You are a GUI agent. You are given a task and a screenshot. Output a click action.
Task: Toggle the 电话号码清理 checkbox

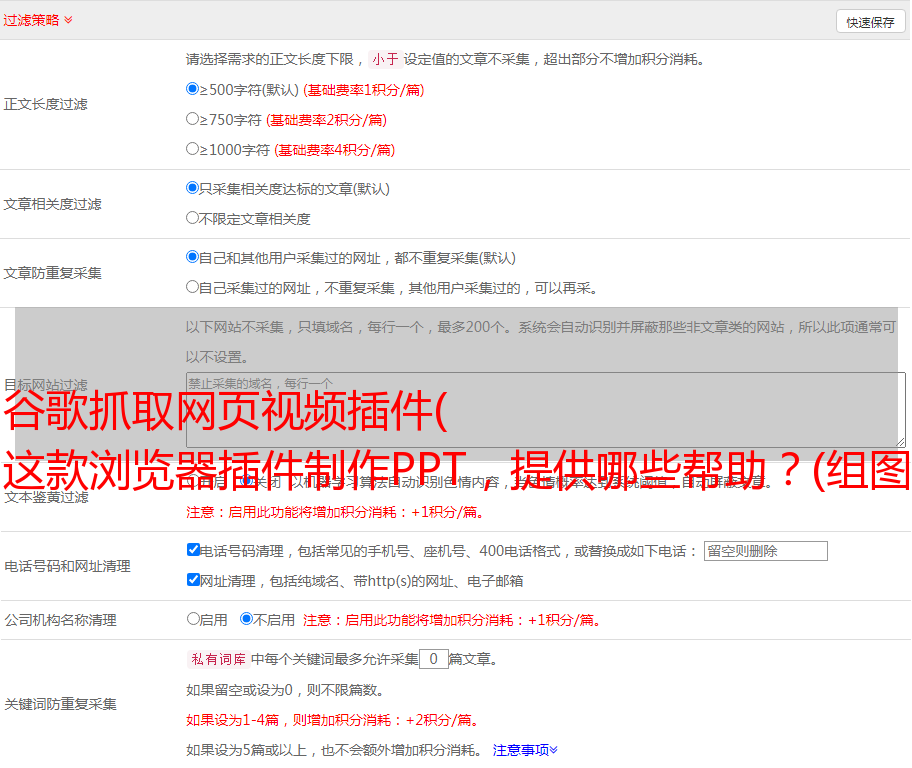click(193, 550)
